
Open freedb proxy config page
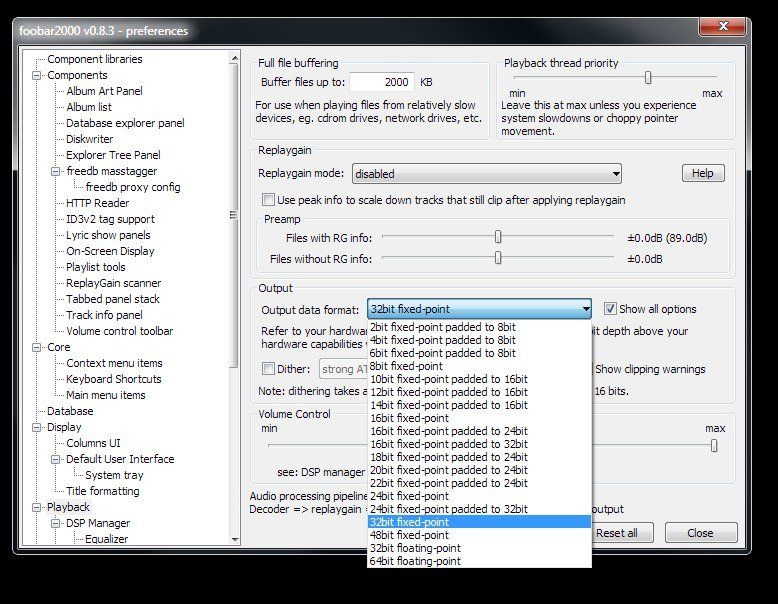133,187
